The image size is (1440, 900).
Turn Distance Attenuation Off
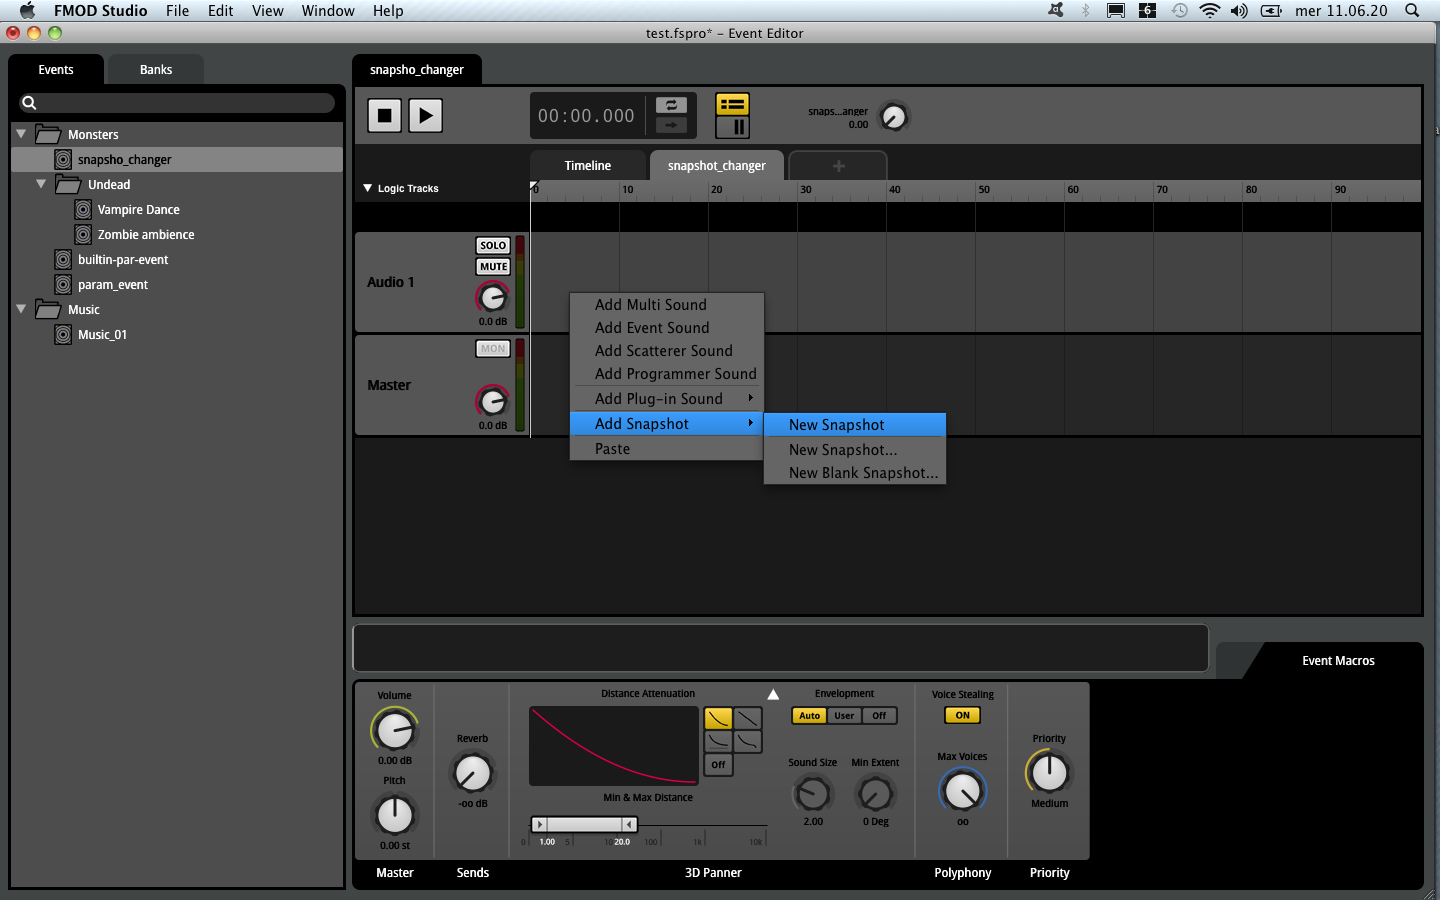718,765
